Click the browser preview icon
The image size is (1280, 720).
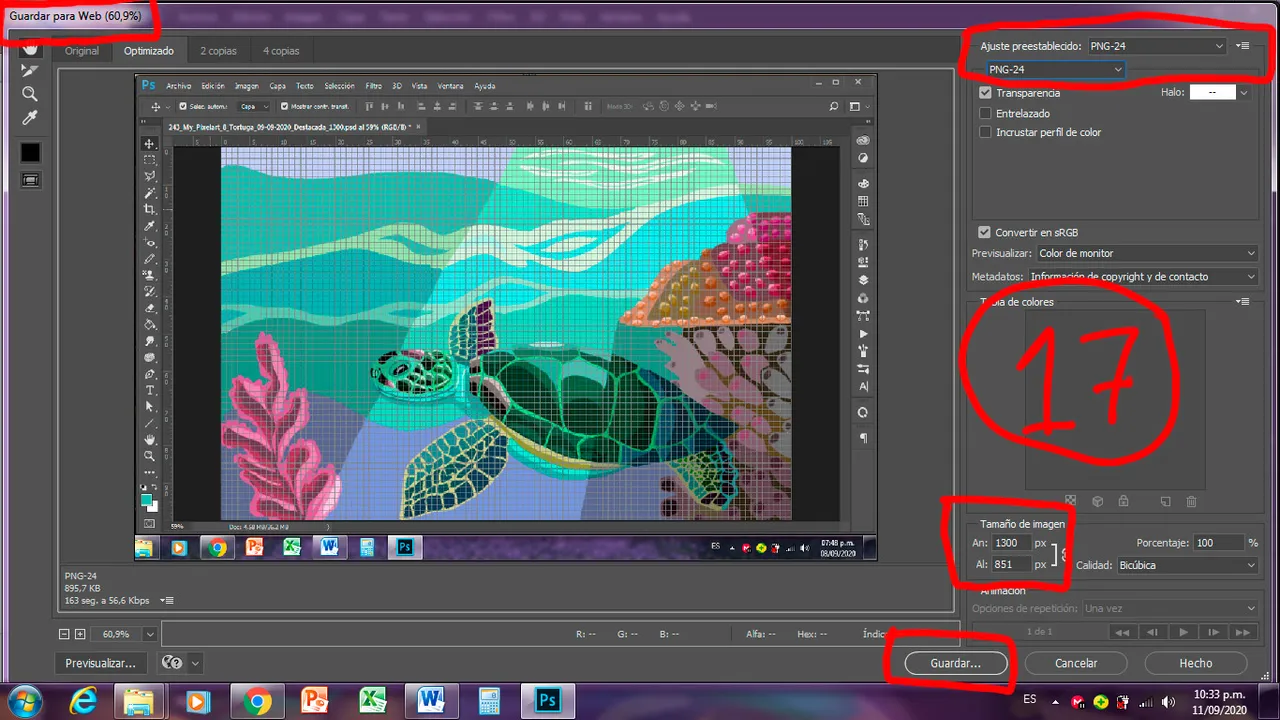pyautogui.click(x=172, y=662)
